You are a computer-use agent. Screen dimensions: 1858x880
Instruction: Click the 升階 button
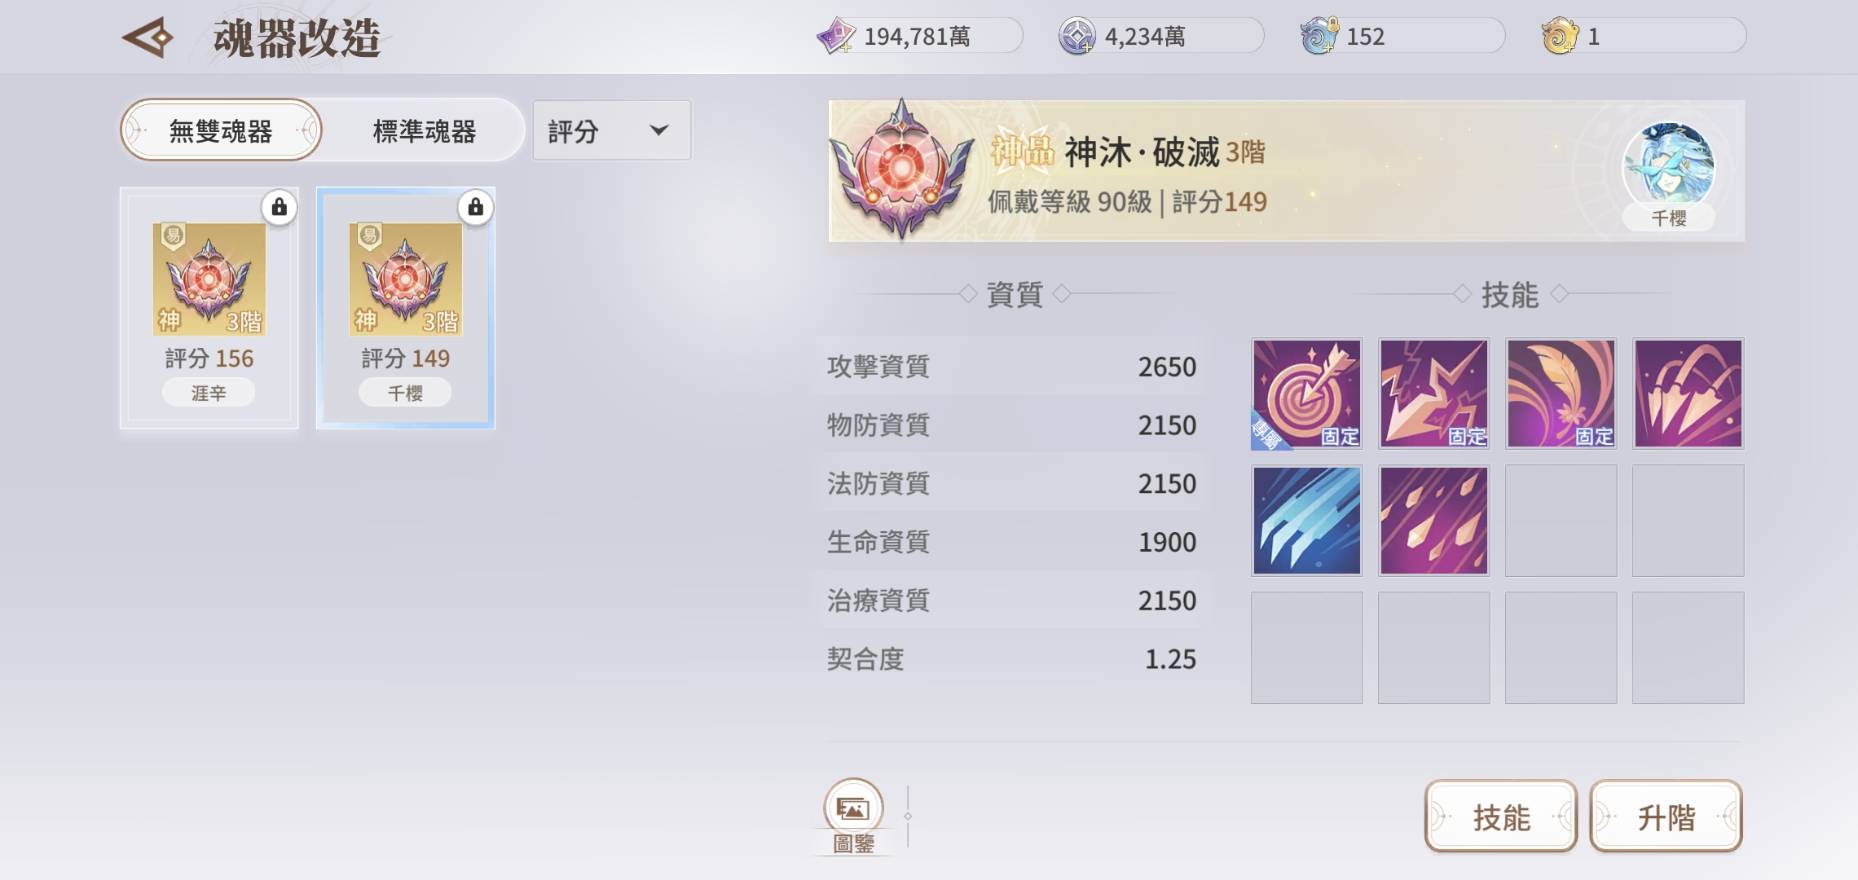coord(1666,817)
